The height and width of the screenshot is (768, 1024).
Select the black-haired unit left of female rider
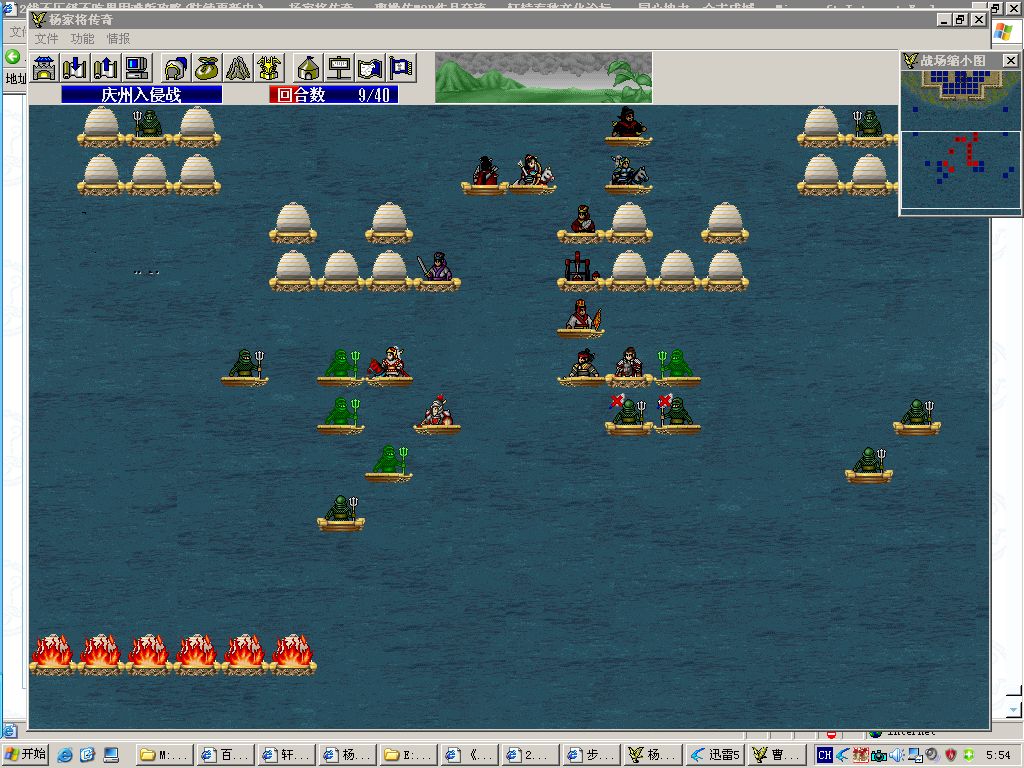(485, 173)
